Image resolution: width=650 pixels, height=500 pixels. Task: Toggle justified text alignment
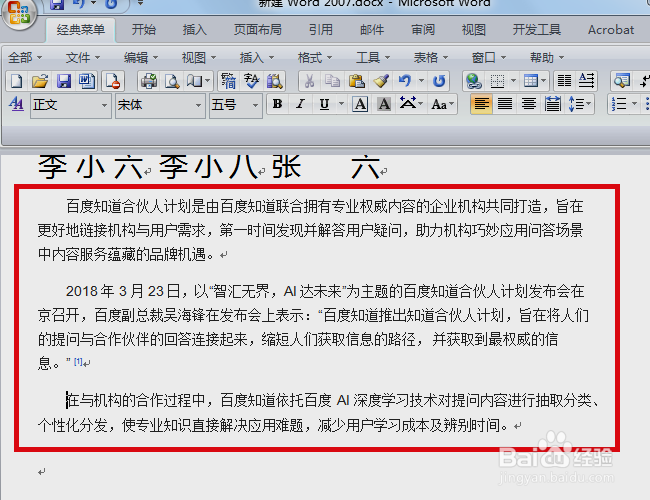click(504, 104)
